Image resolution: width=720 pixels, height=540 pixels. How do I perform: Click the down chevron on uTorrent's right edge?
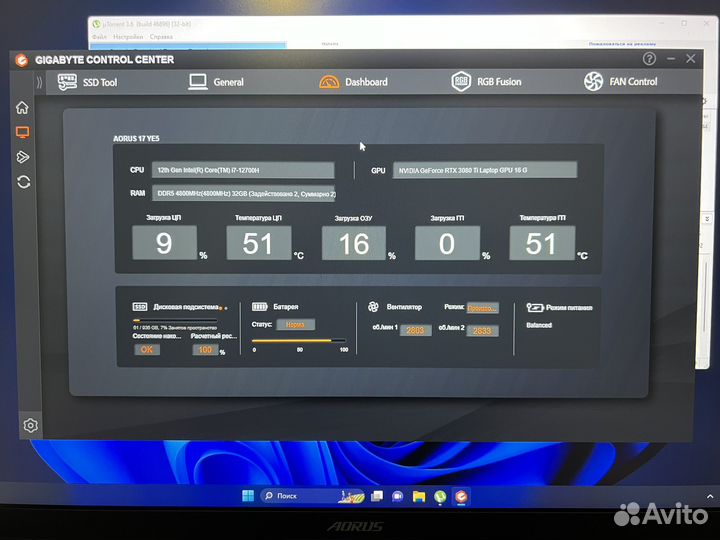(707, 219)
